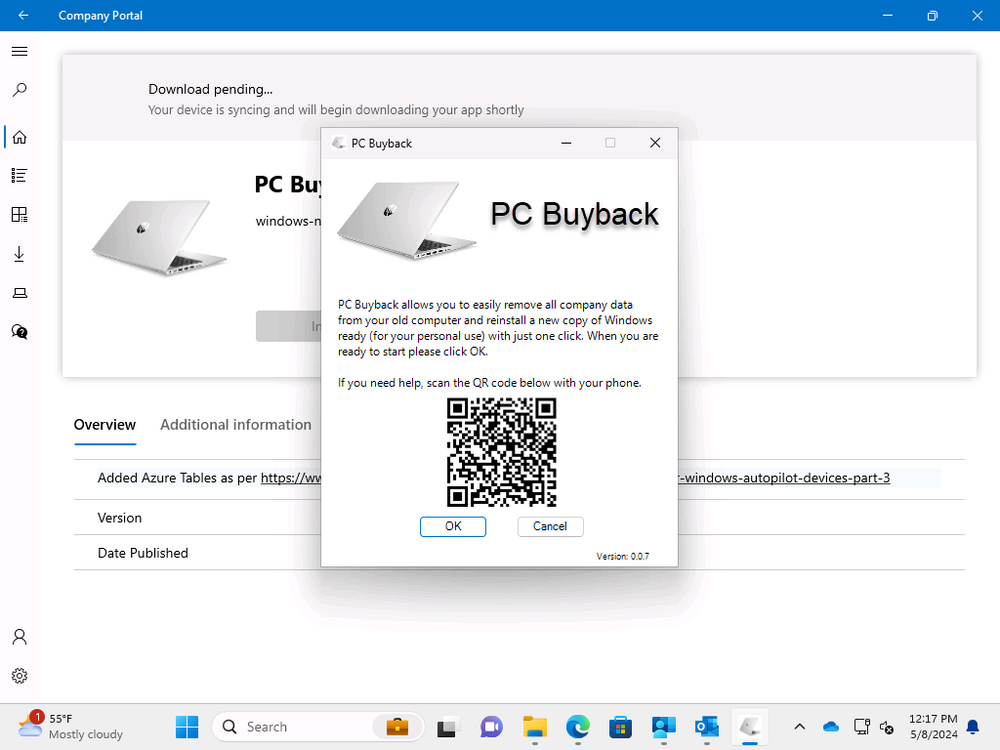Image resolution: width=1000 pixels, height=750 pixels.
Task: Click the briefcase icon in the taskbar search box
Action: click(397, 726)
